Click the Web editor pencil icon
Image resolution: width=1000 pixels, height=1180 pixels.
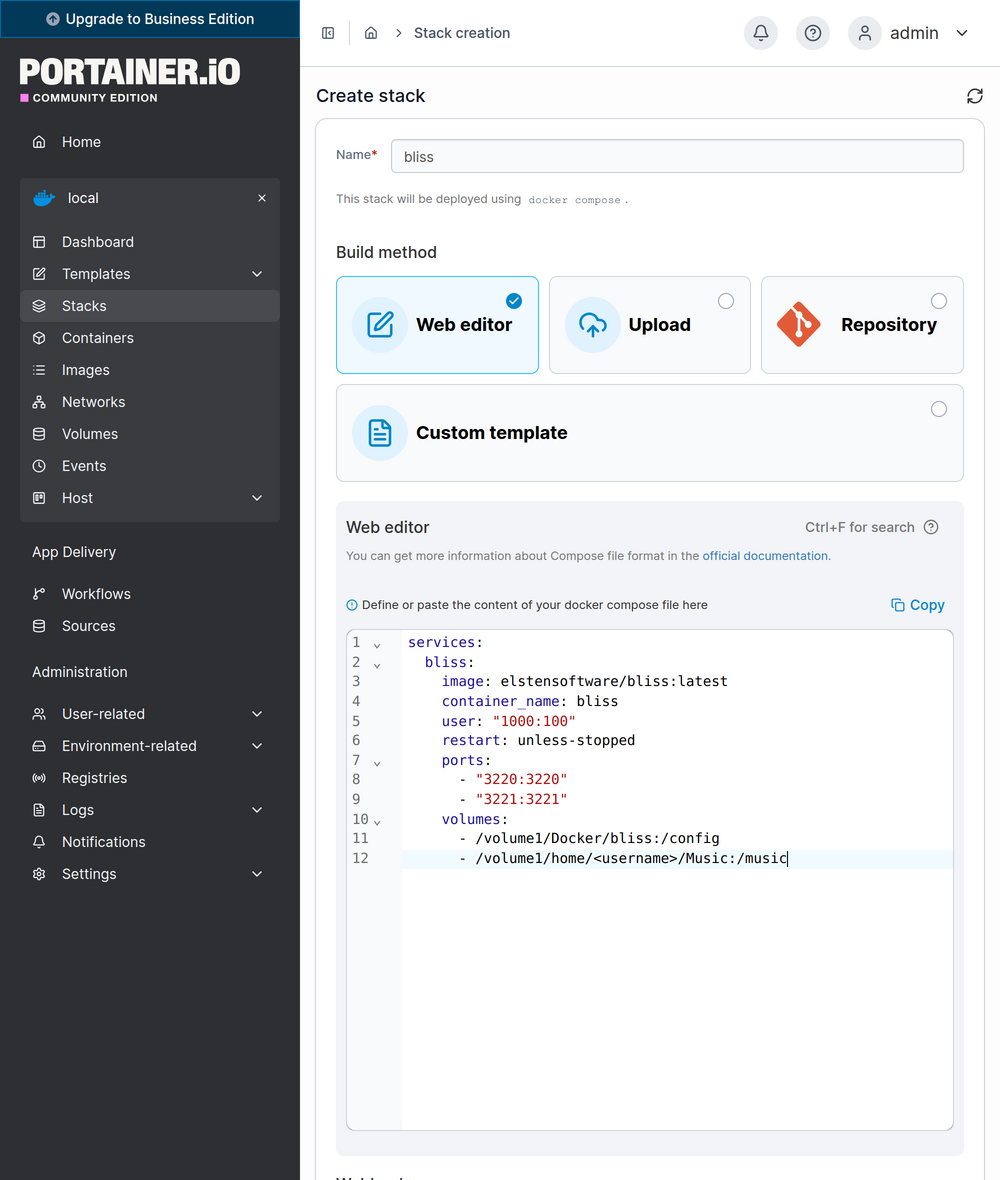coord(380,325)
